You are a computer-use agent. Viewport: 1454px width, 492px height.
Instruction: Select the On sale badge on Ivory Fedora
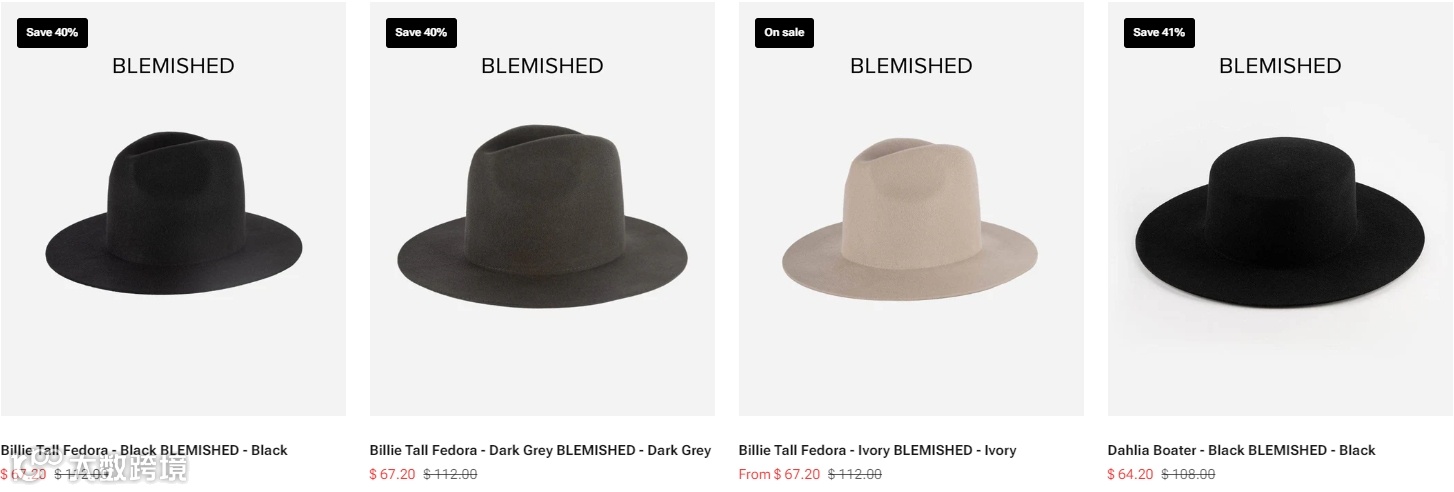[x=784, y=32]
